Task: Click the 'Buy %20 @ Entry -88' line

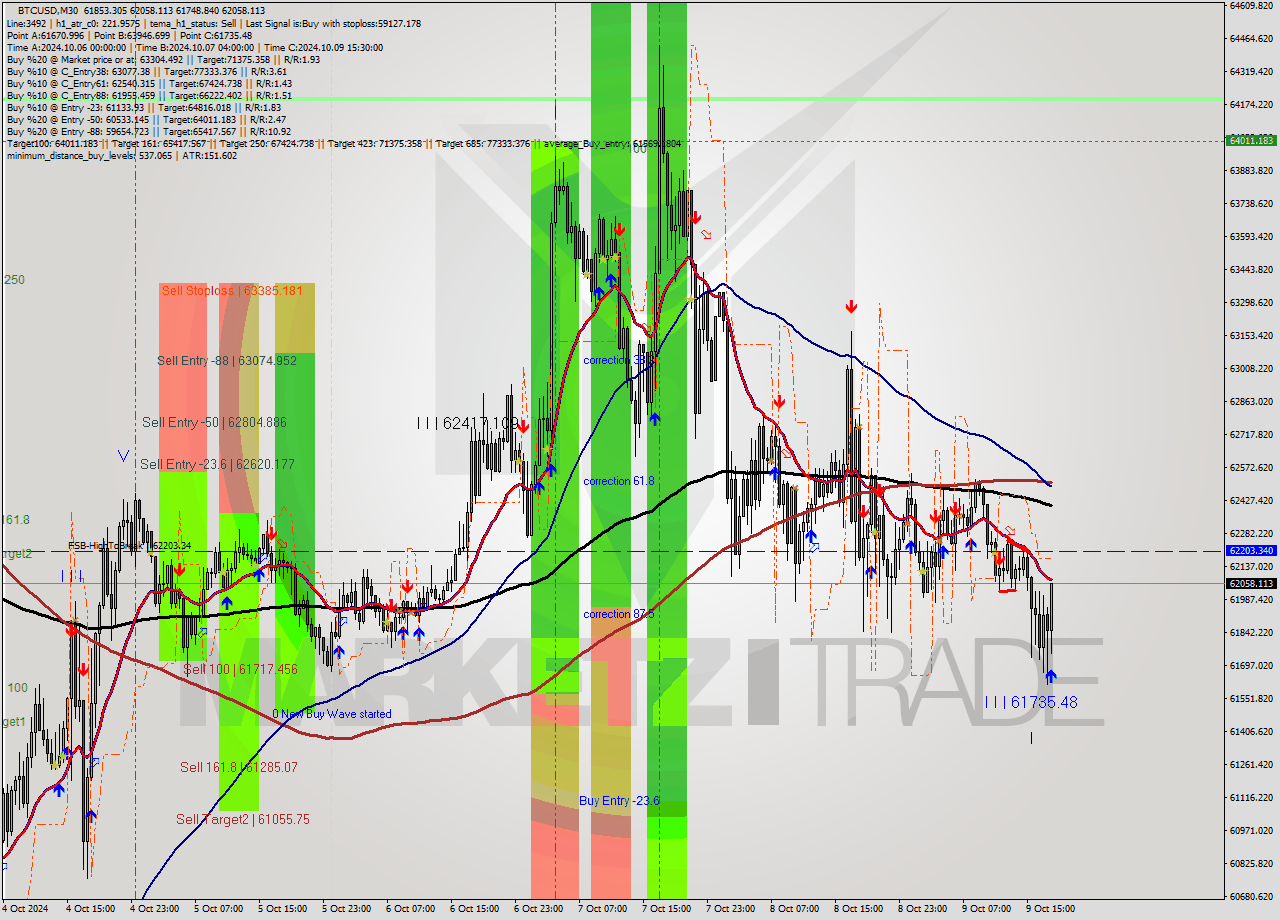Action: (149, 132)
